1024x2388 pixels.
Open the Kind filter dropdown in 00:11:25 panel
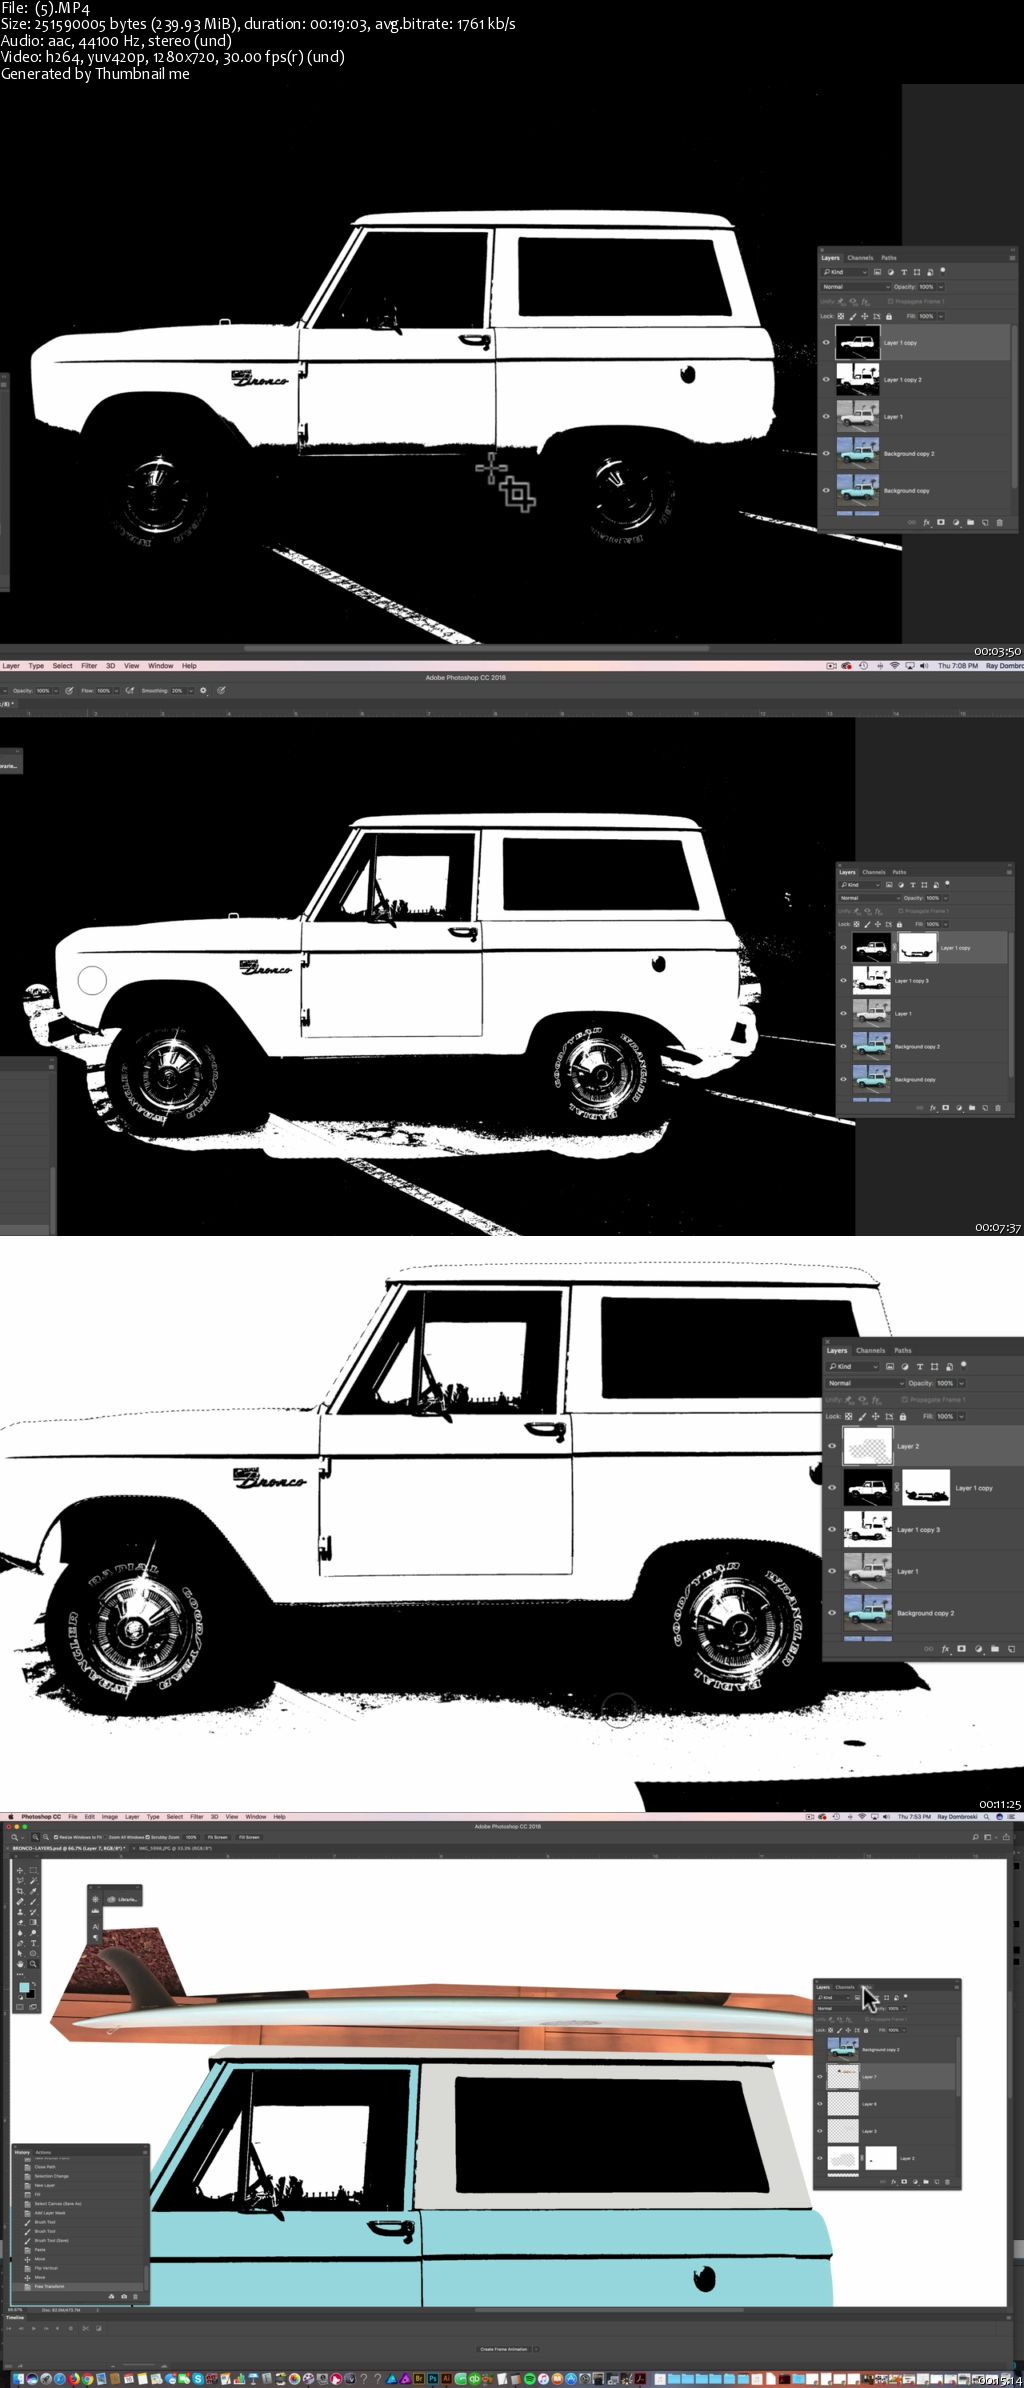(853, 1366)
